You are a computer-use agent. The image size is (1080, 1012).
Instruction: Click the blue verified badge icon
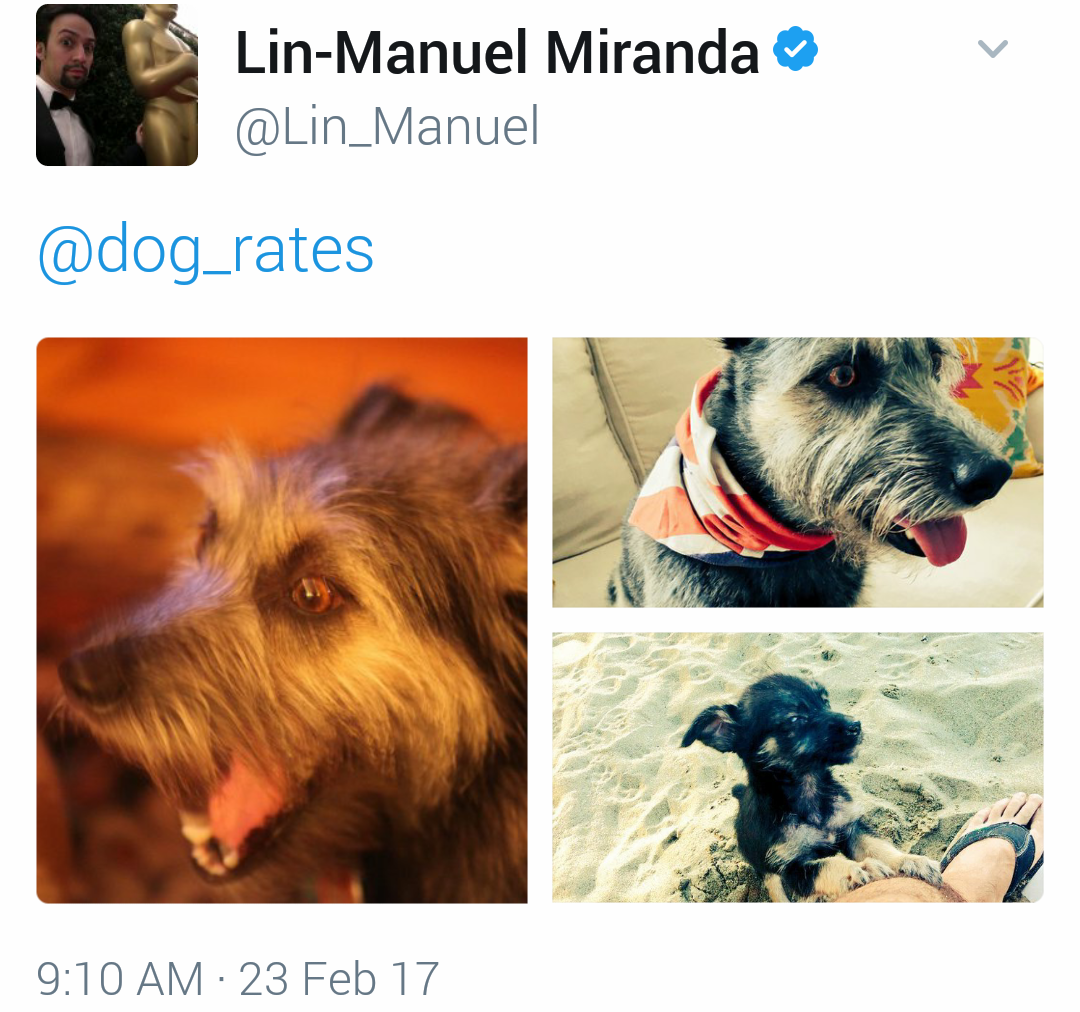pos(795,48)
